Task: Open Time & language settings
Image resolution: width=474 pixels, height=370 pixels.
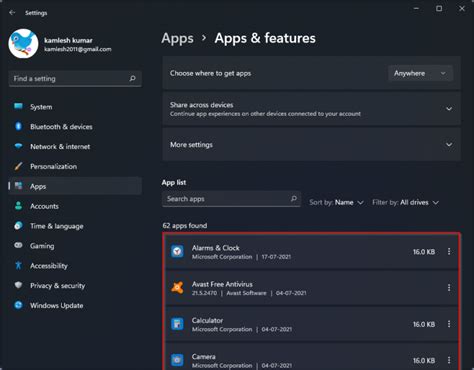Action: point(75,226)
